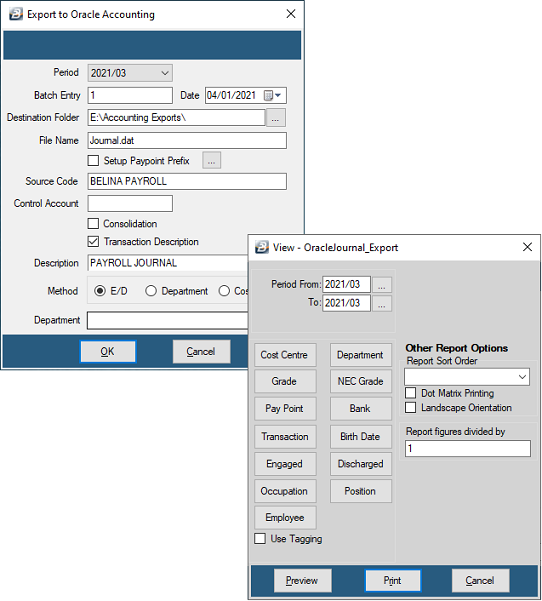542x601 pixels.
Task: Open the calendar icon in the Date field
Action: (x=268, y=95)
